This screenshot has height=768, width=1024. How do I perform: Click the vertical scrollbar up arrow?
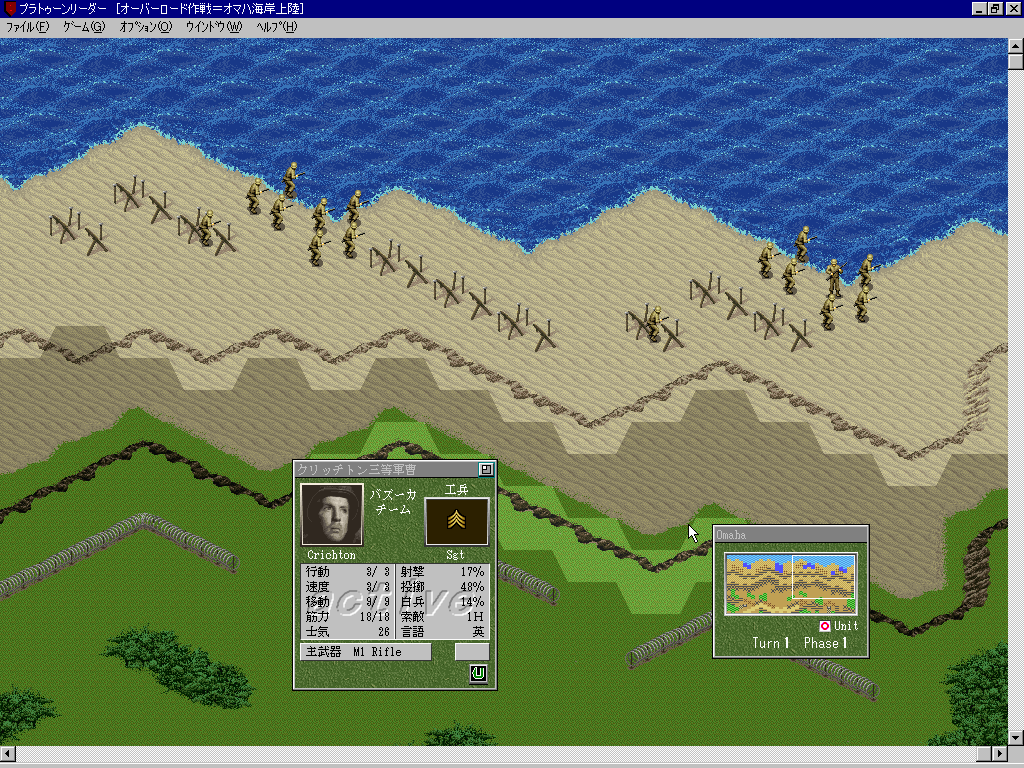click(1016, 46)
